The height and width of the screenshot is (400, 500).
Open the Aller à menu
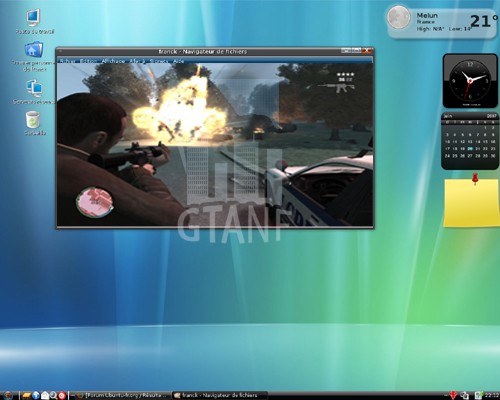(x=137, y=61)
